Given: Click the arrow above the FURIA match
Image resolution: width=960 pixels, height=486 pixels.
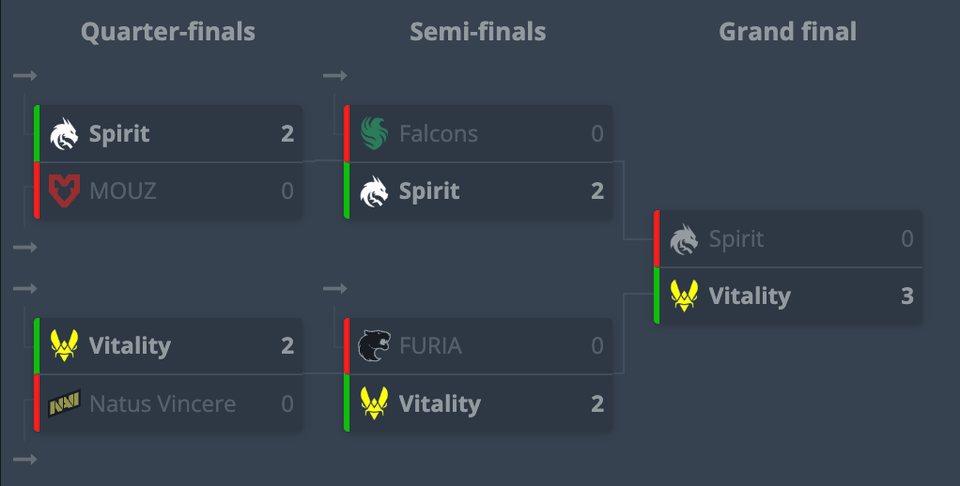Looking at the screenshot, I should [335, 289].
